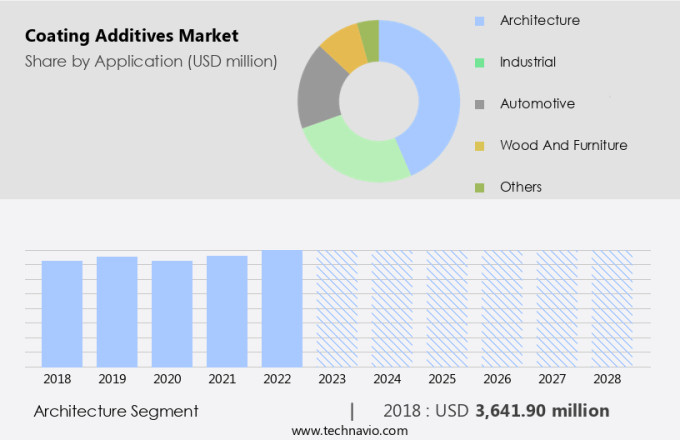This screenshot has width=680, height=440.
Task: Click the Share by Application subtitle
Action: point(150,61)
